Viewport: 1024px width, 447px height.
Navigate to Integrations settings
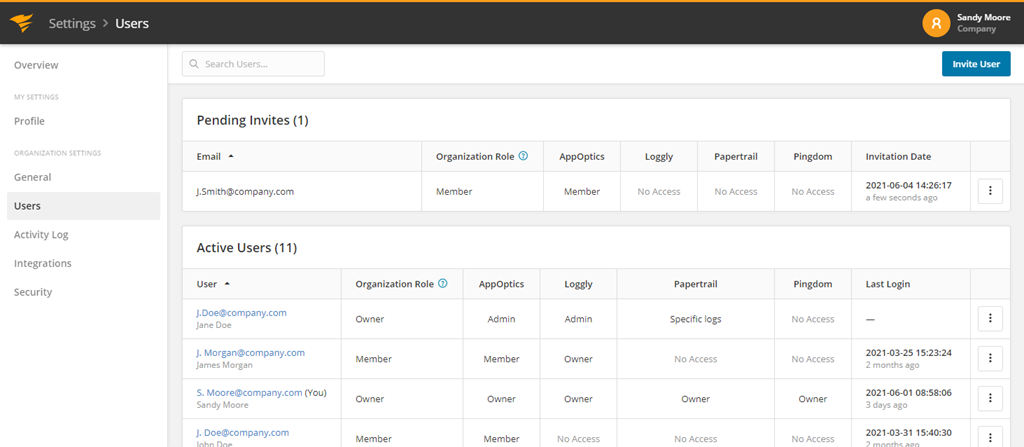pos(42,263)
